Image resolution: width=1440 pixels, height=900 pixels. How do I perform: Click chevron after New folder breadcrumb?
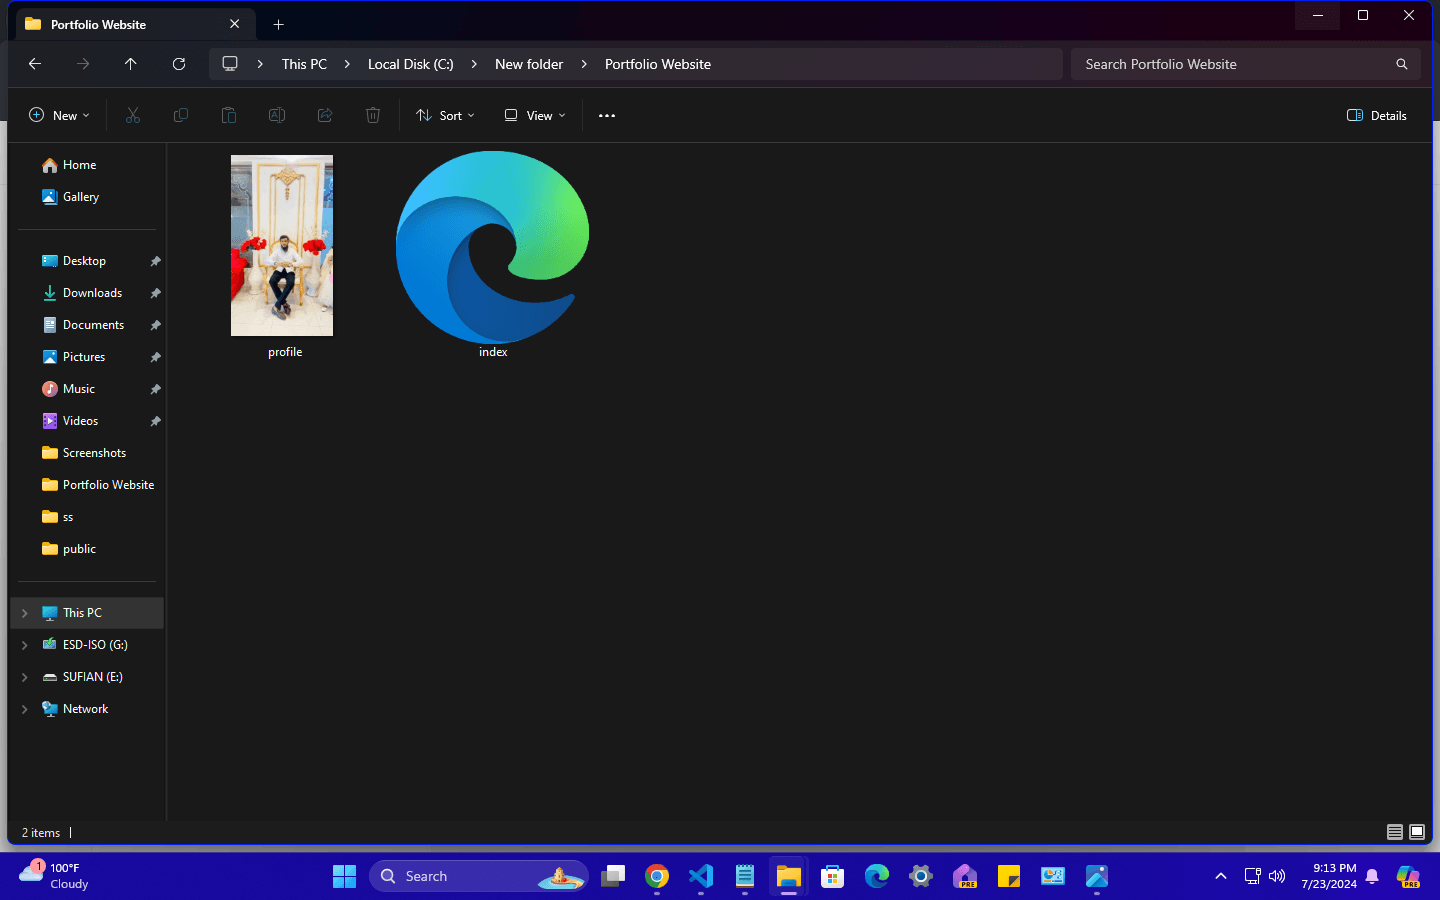(x=584, y=64)
